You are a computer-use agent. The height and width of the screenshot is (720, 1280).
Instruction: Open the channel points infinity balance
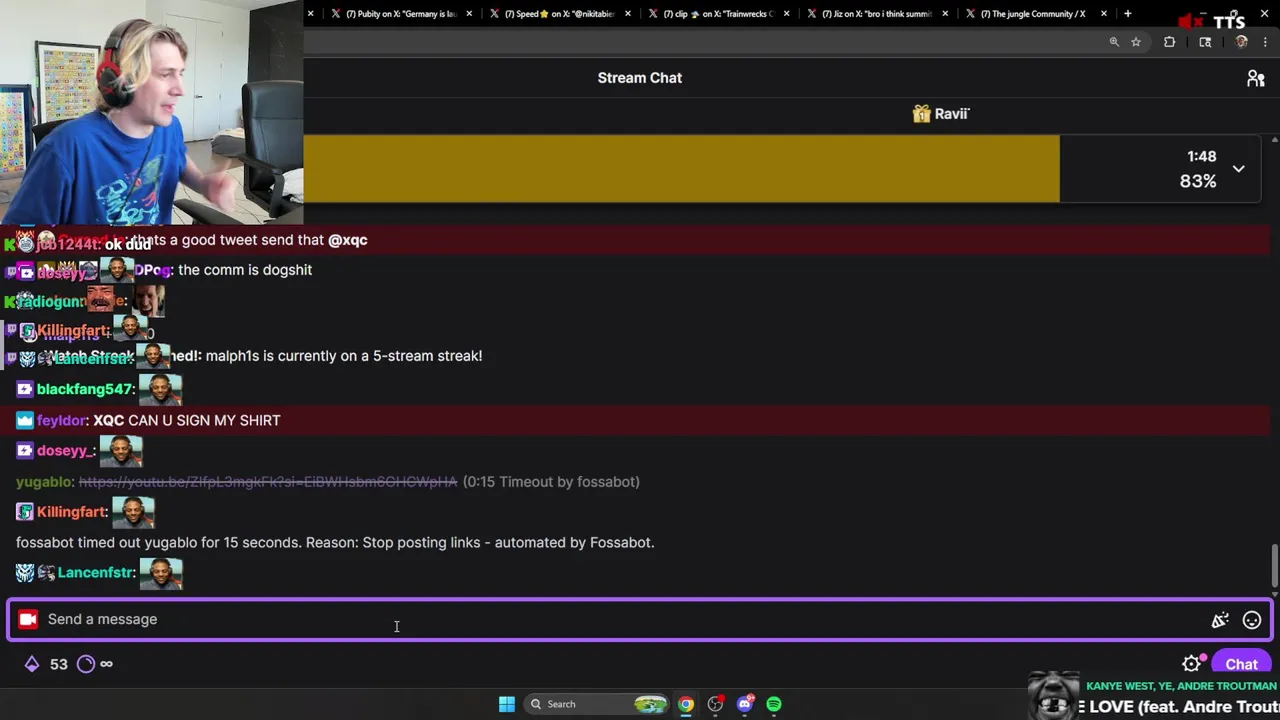(95, 664)
